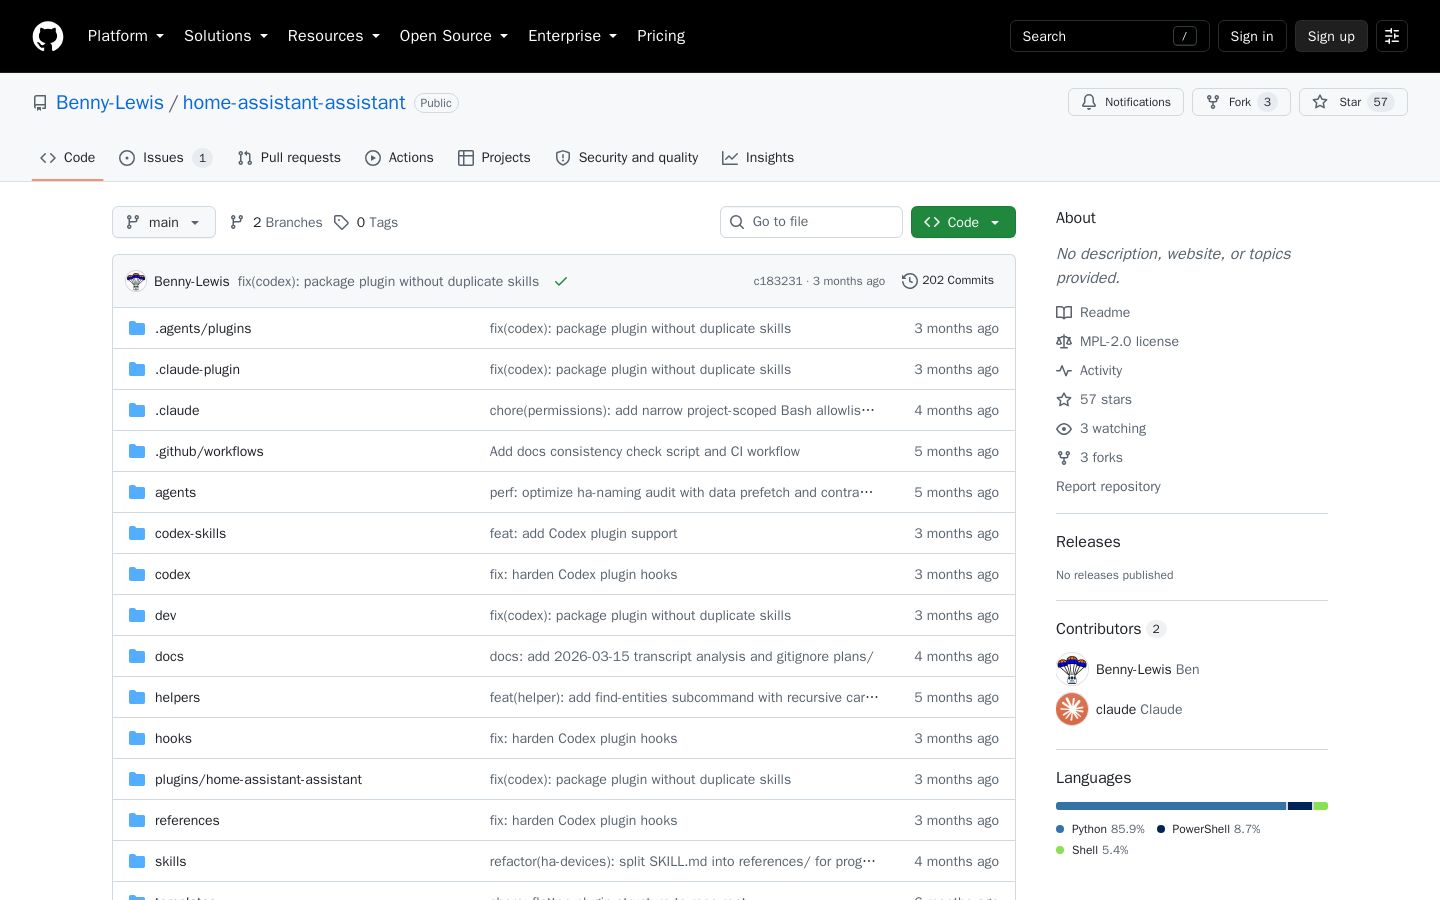This screenshot has width=1440, height=900.
Task: Open the GitHub homepage logo
Action: point(48,36)
